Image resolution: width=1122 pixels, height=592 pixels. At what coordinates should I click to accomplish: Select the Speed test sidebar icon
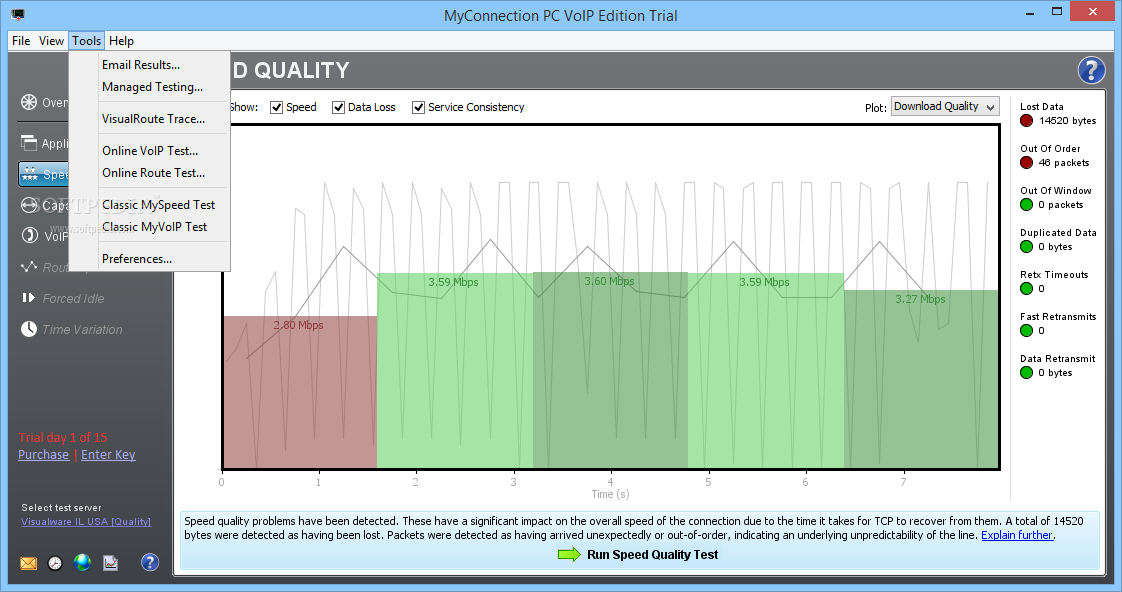pos(29,174)
